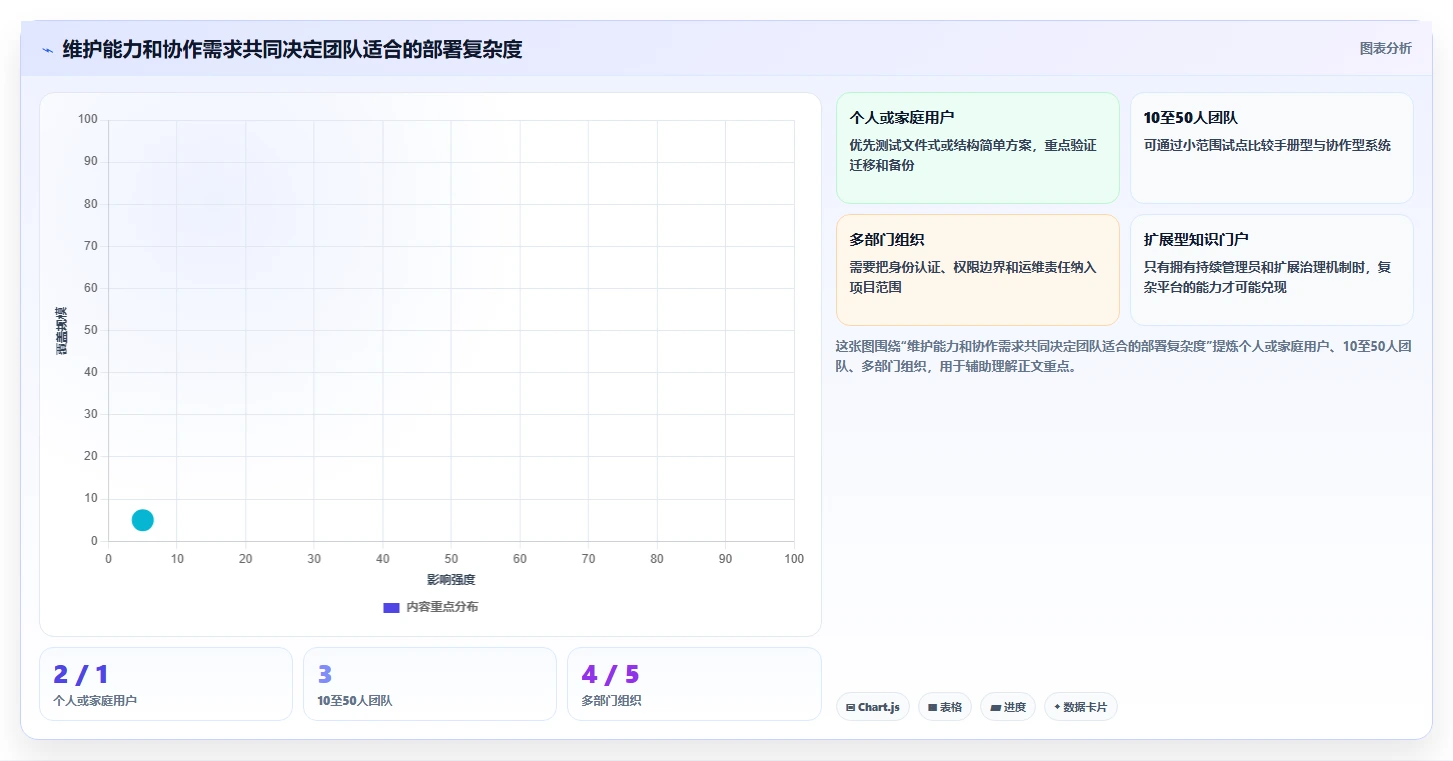Toggle the 内容重点分布 legend swatch
This screenshot has height=761, width=1453.
point(392,607)
